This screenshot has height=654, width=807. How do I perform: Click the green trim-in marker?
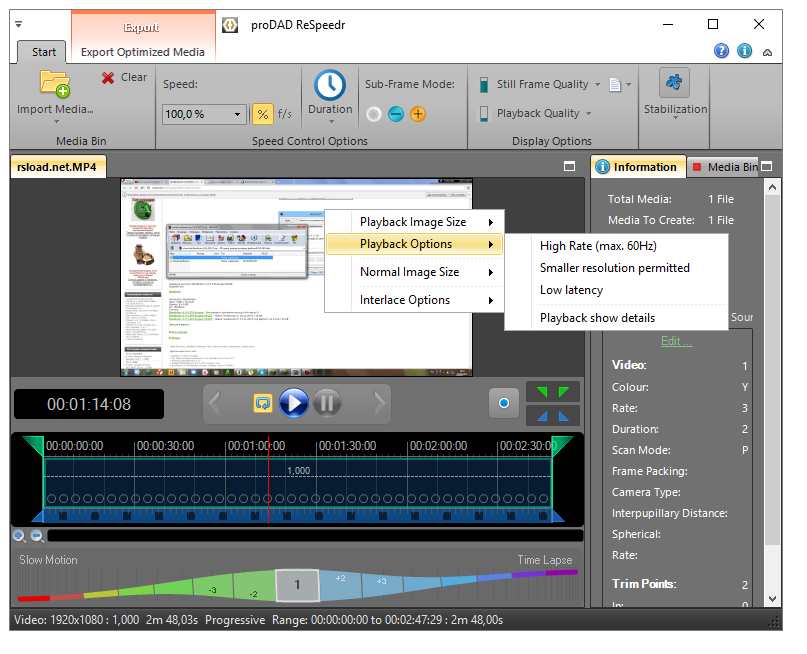pos(34,446)
